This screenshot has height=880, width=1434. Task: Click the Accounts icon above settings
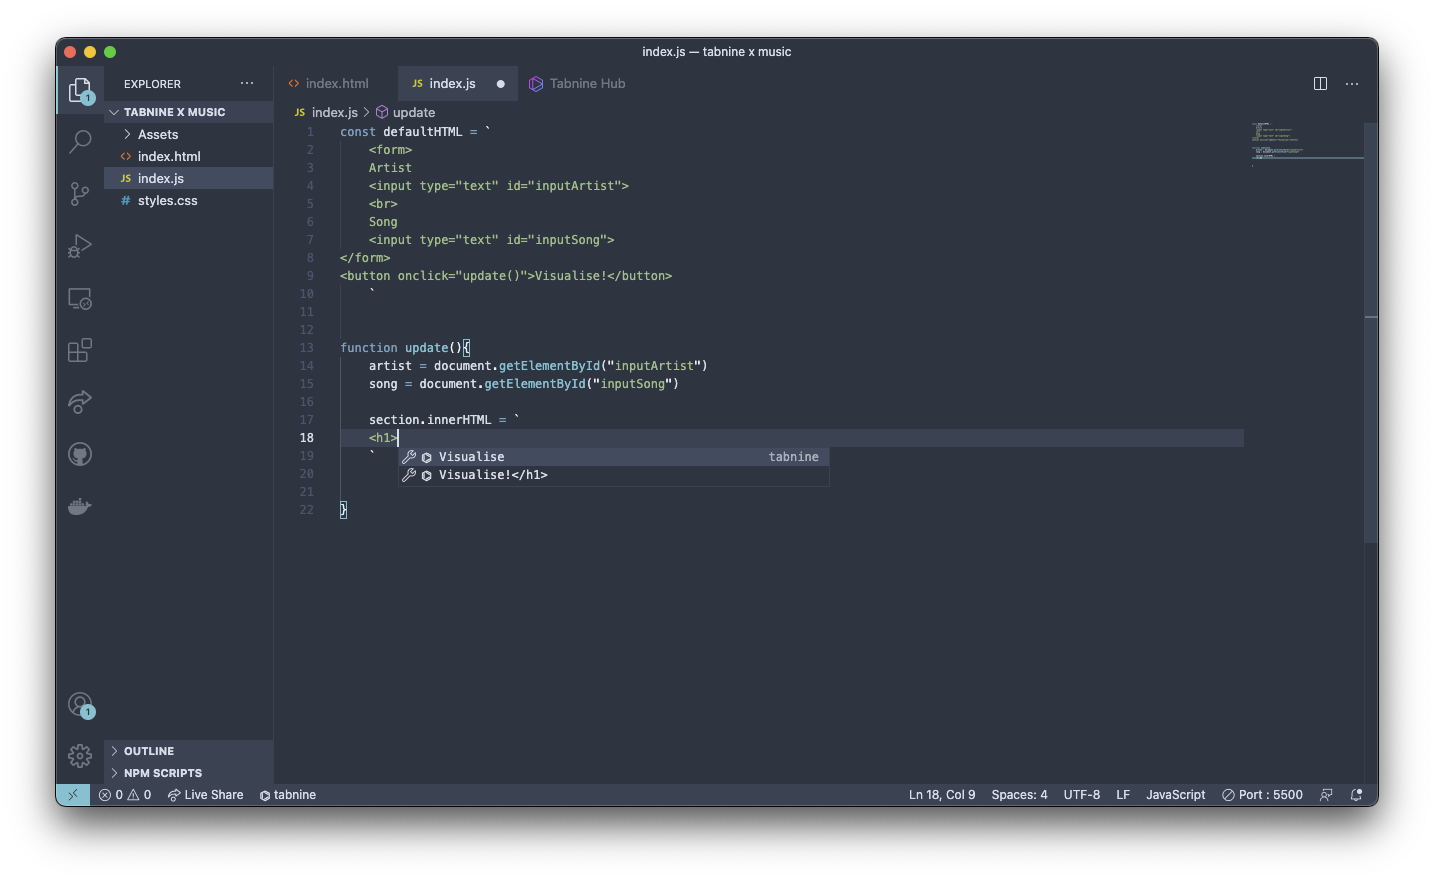(79, 704)
